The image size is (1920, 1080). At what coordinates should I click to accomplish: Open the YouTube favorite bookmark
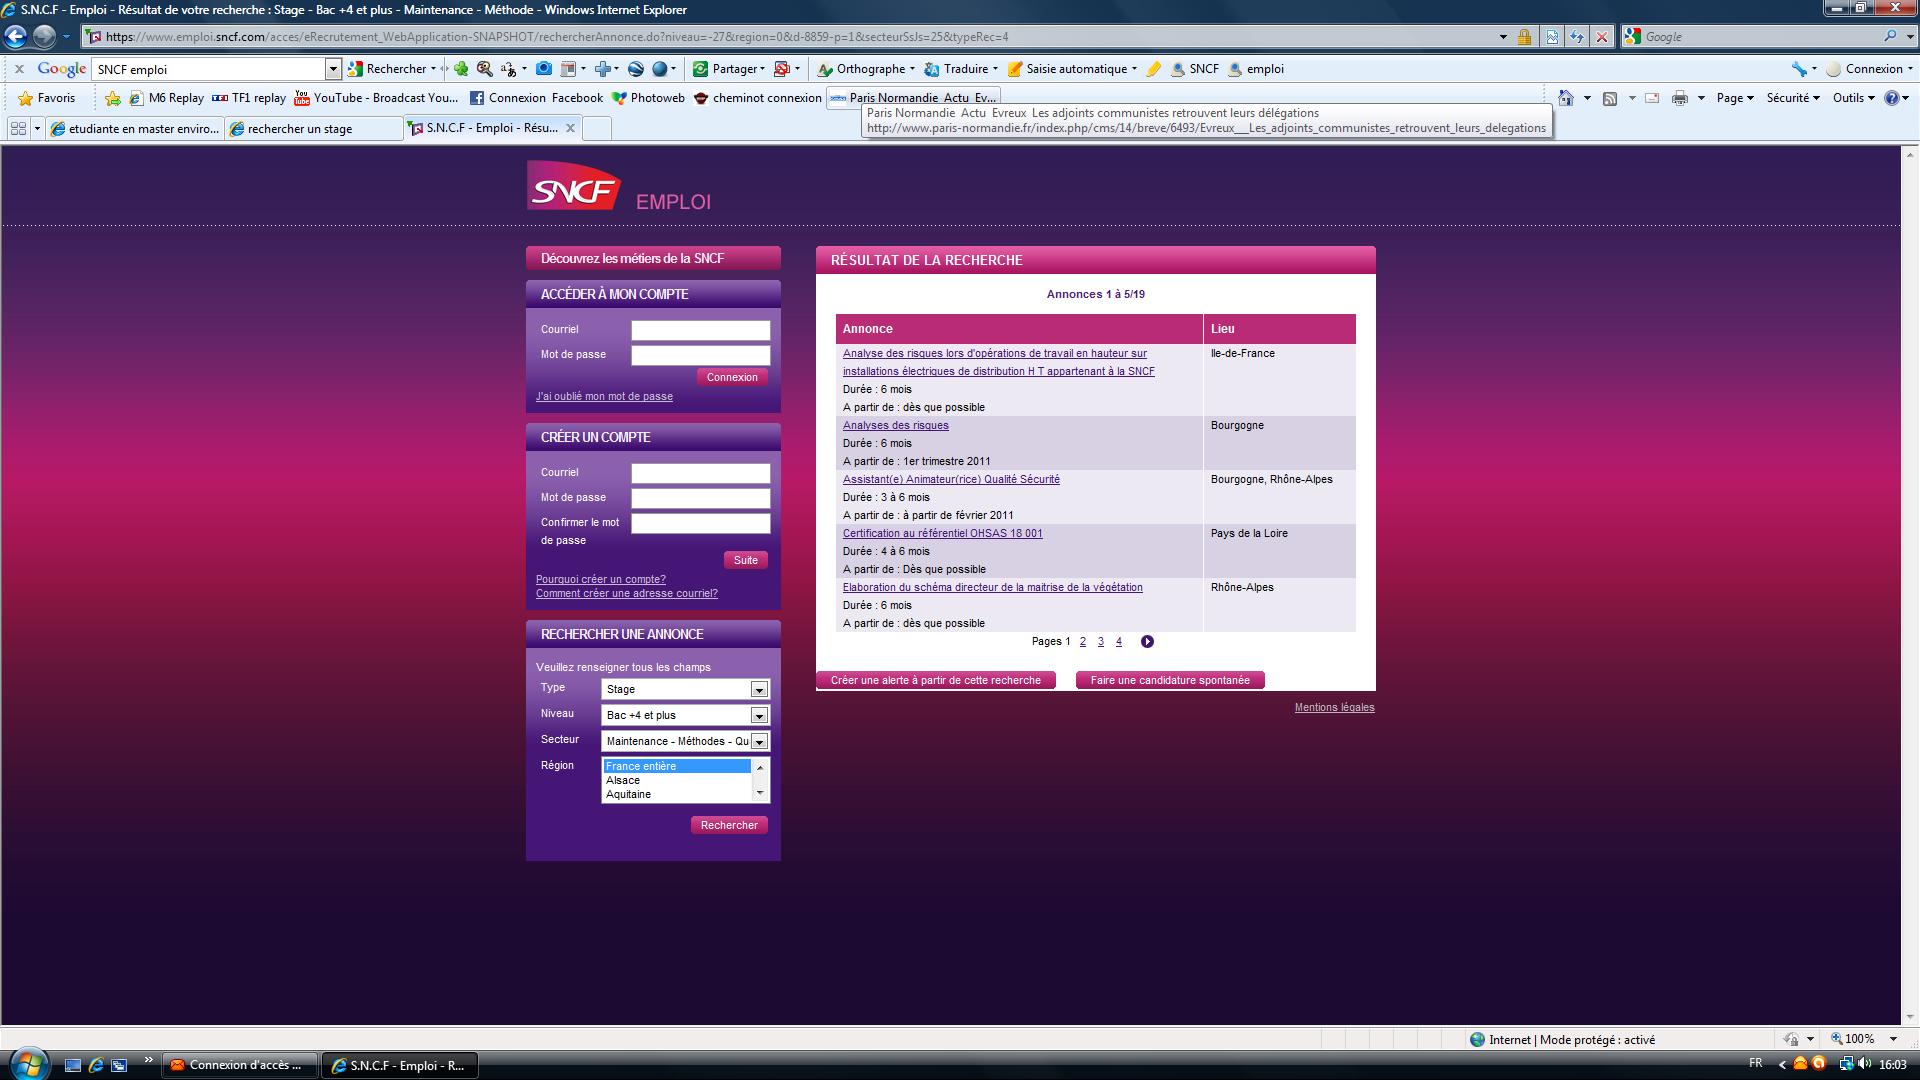click(376, 98)
